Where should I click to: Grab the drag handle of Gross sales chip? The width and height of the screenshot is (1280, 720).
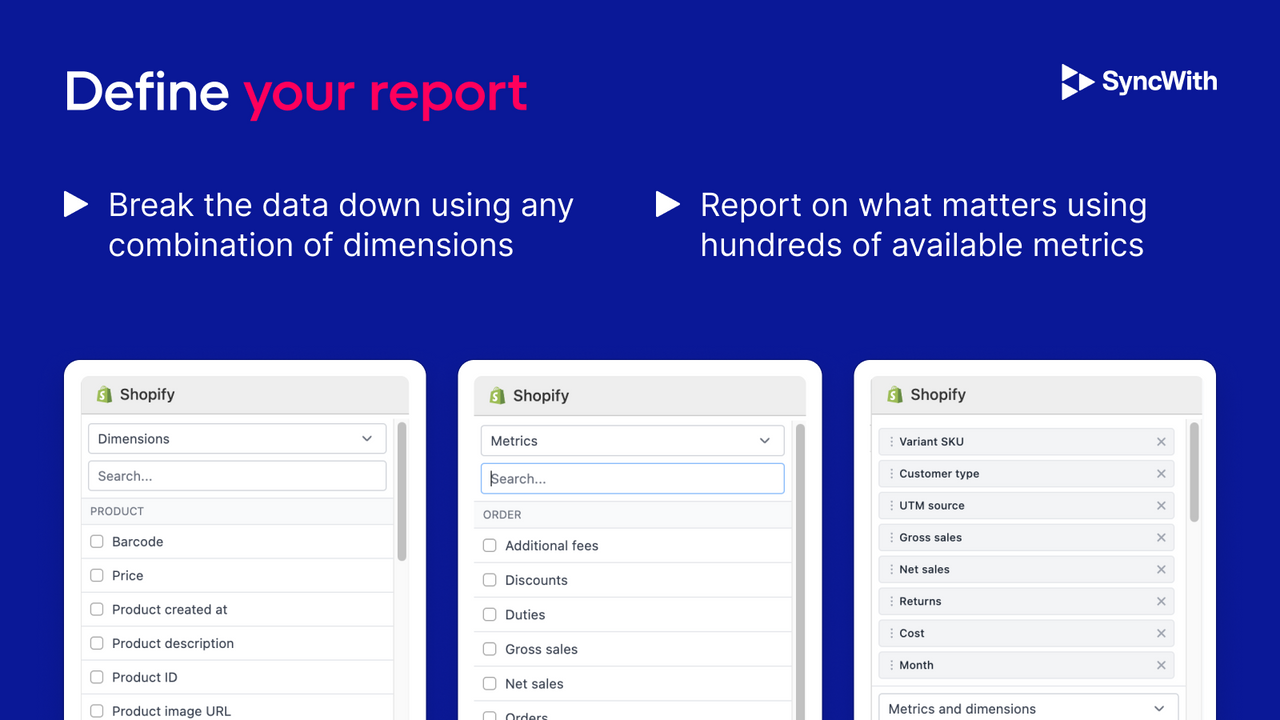891,537
